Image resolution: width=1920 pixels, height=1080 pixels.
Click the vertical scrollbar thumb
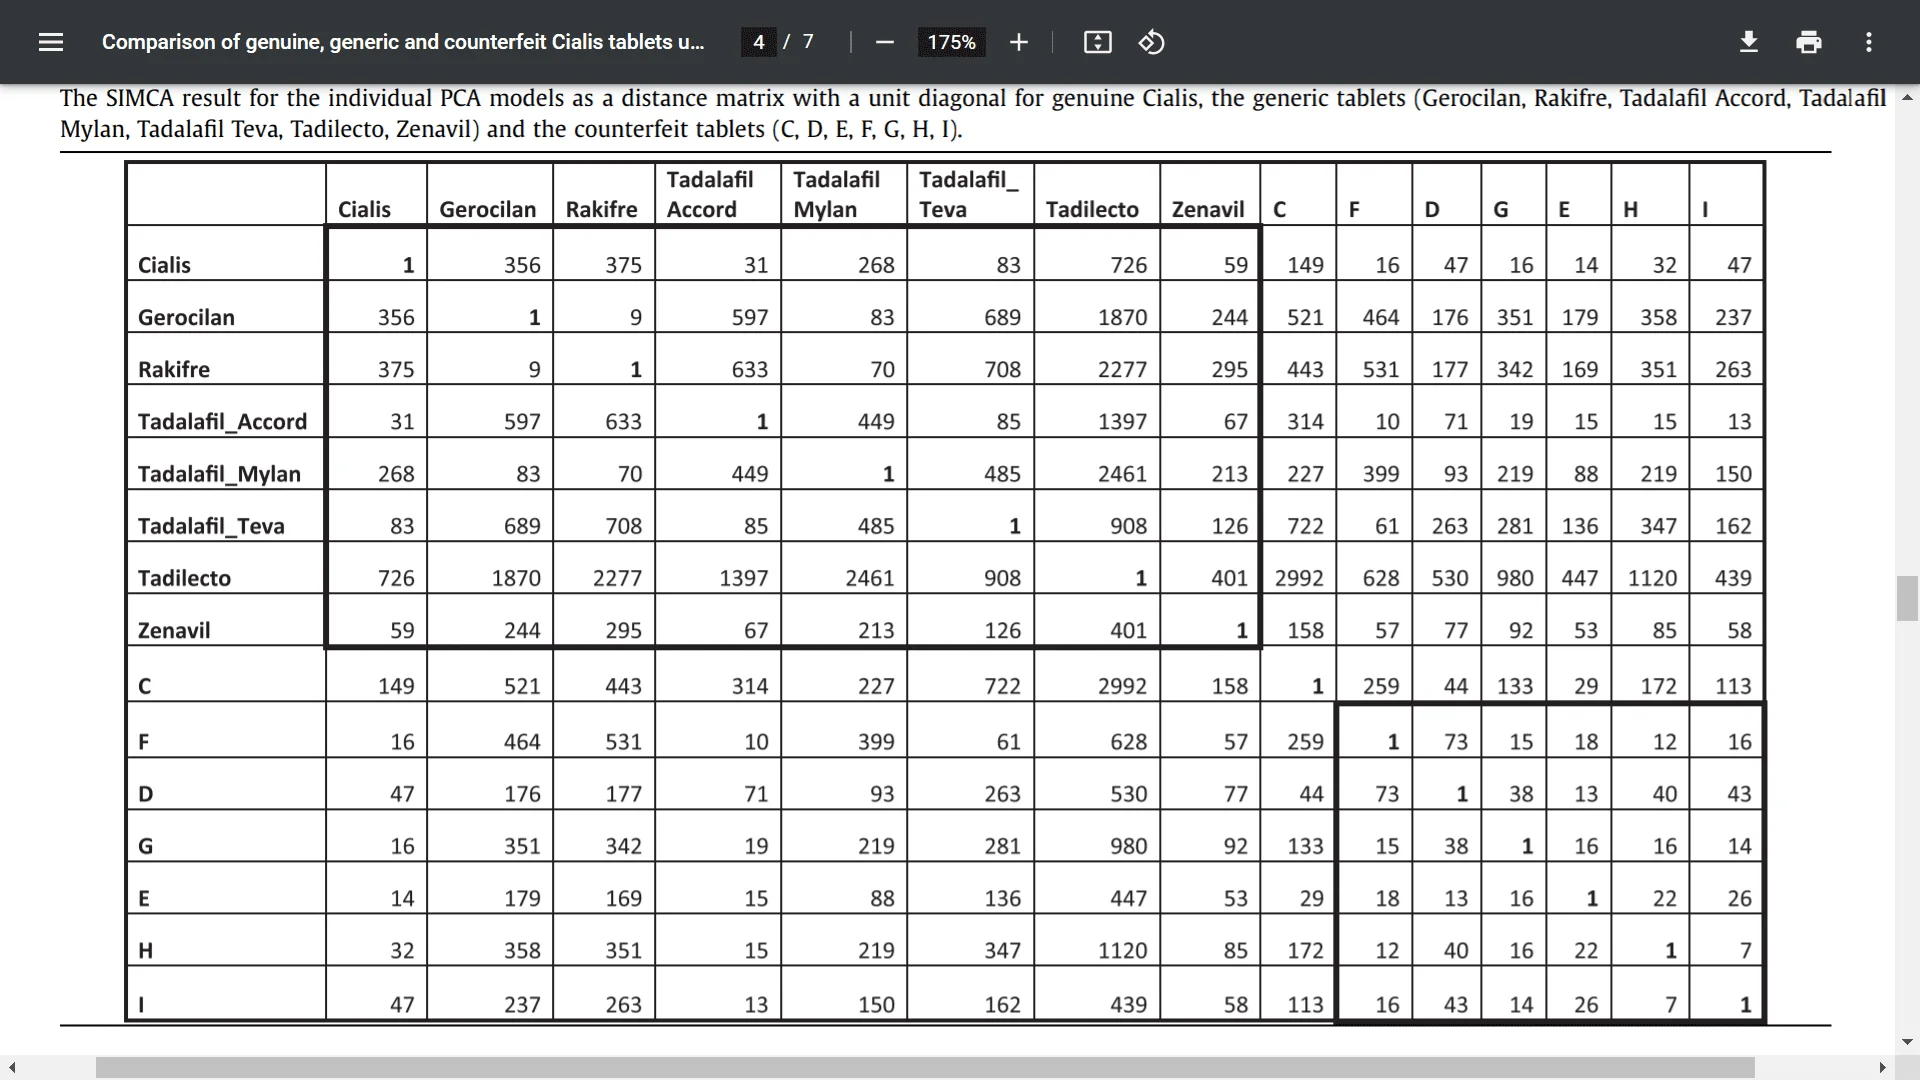pos(1907,598)
